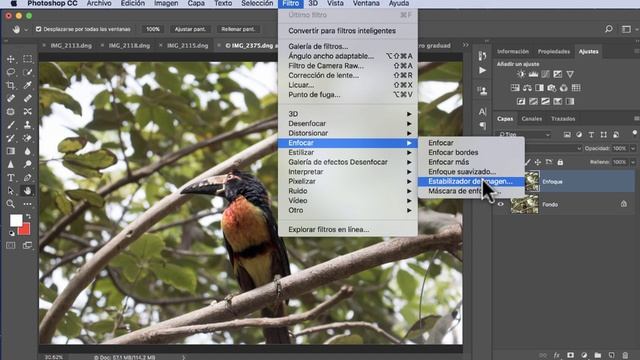Viewport: 640px width, 360px height.
Task: Open 'Filtro de Camera Raw...'
Action: pos(347,65)
